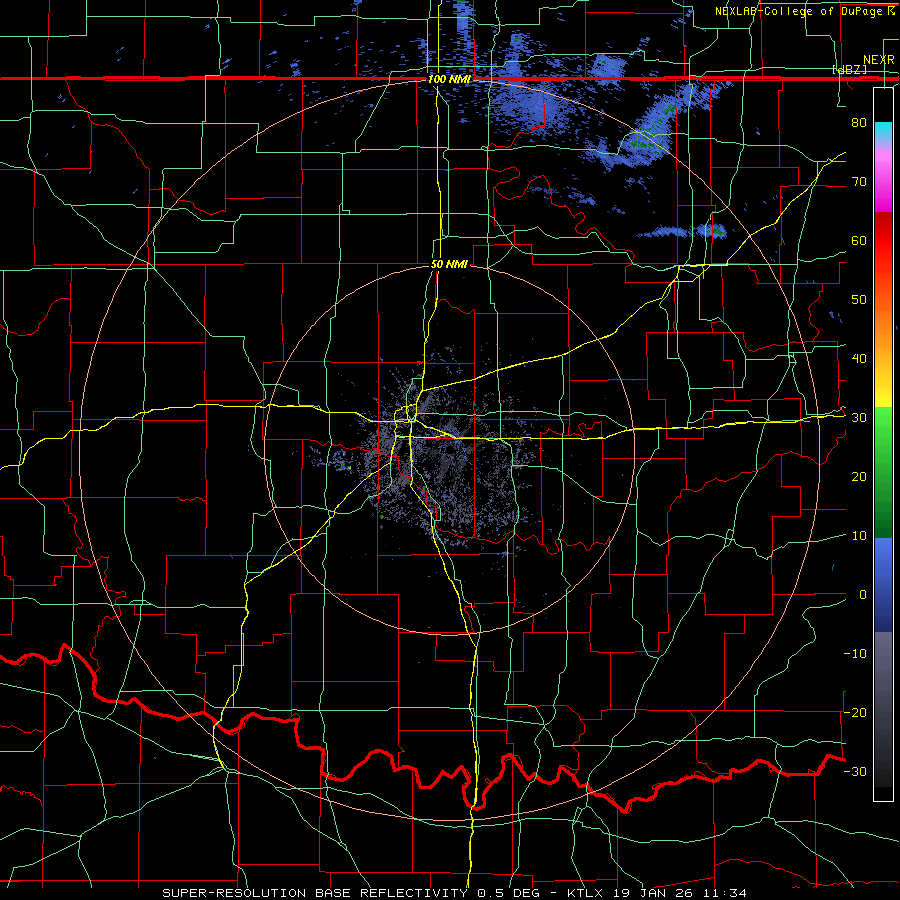Click the 10 value on dBZ scale
The image size is (900, 900).
click(859, 536)
